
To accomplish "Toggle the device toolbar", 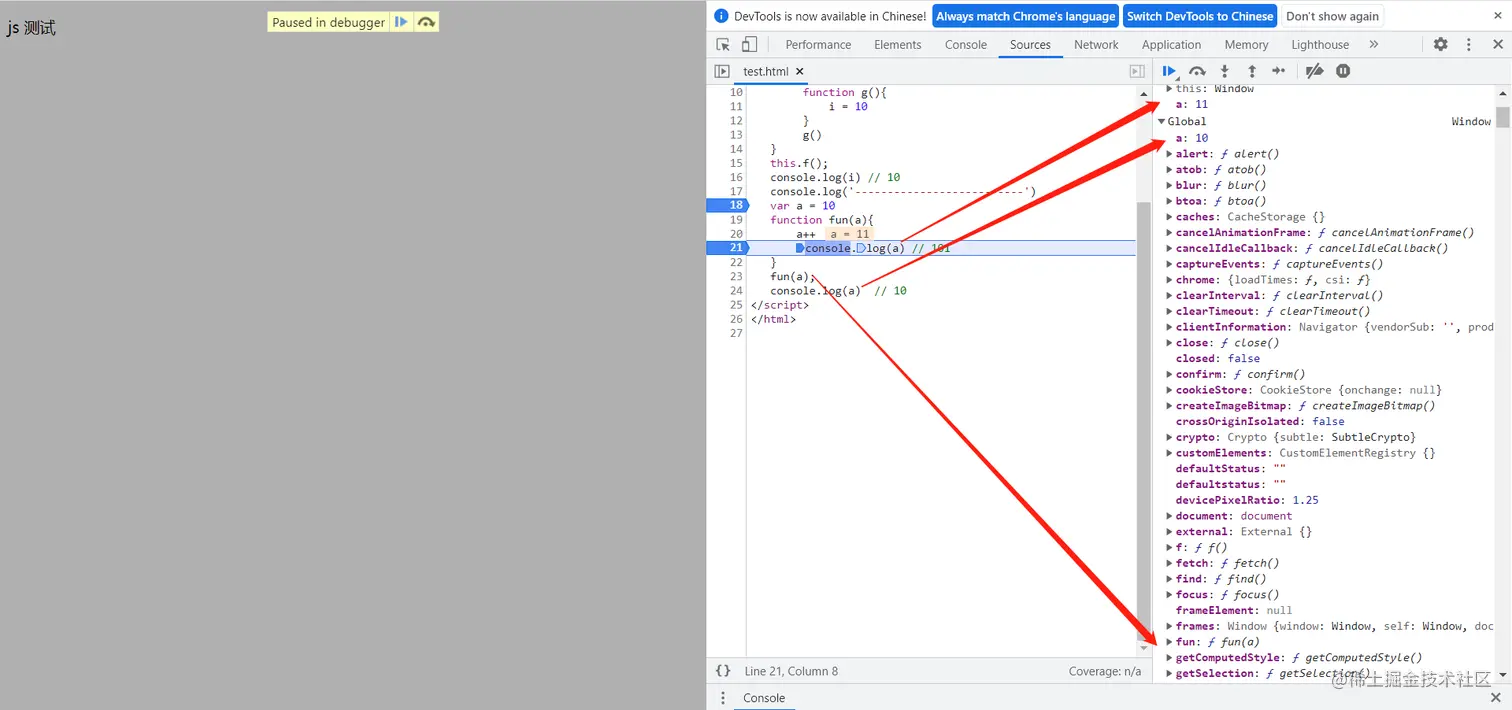I will click(x=749, y=44).
